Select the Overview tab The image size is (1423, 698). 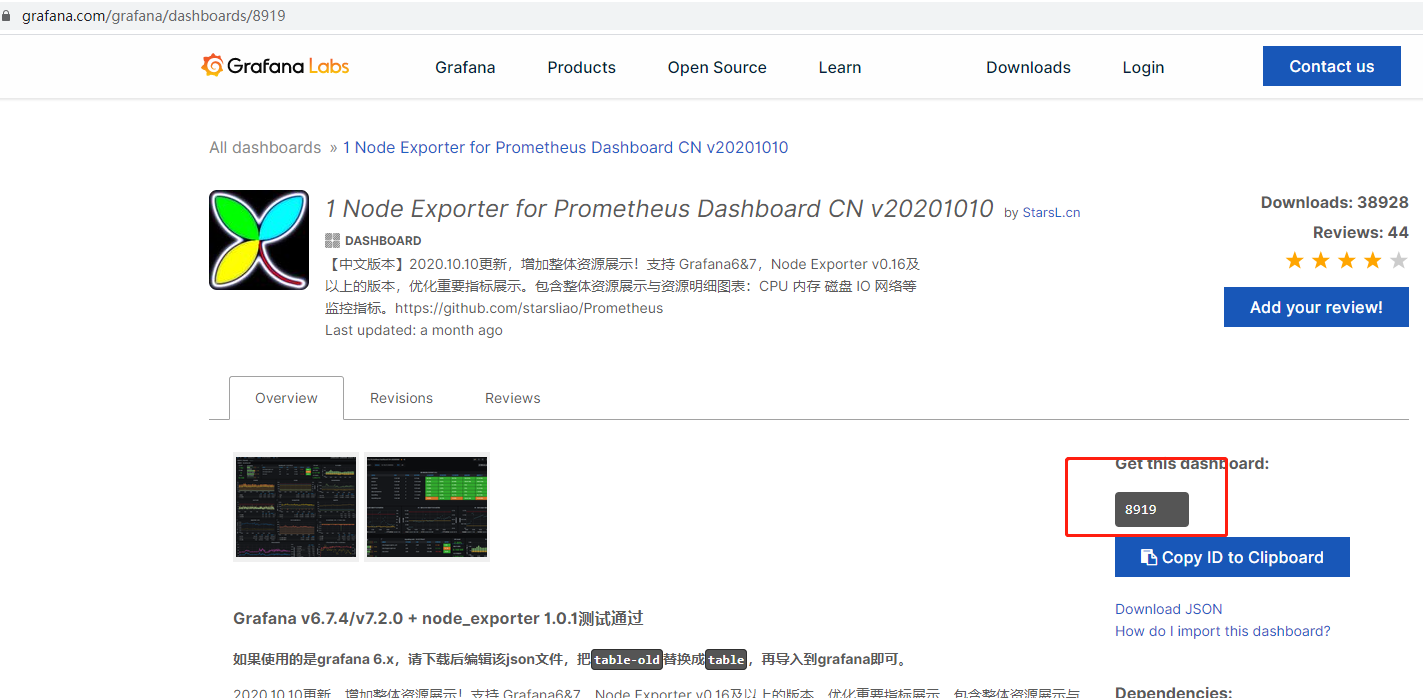(286, 398)
